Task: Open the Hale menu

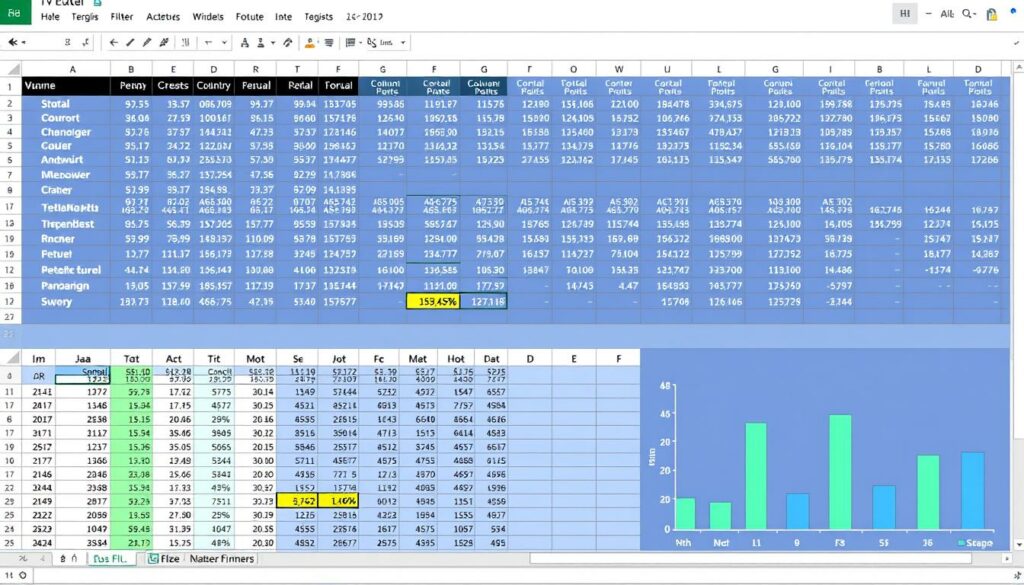Action: pos(50,17)
